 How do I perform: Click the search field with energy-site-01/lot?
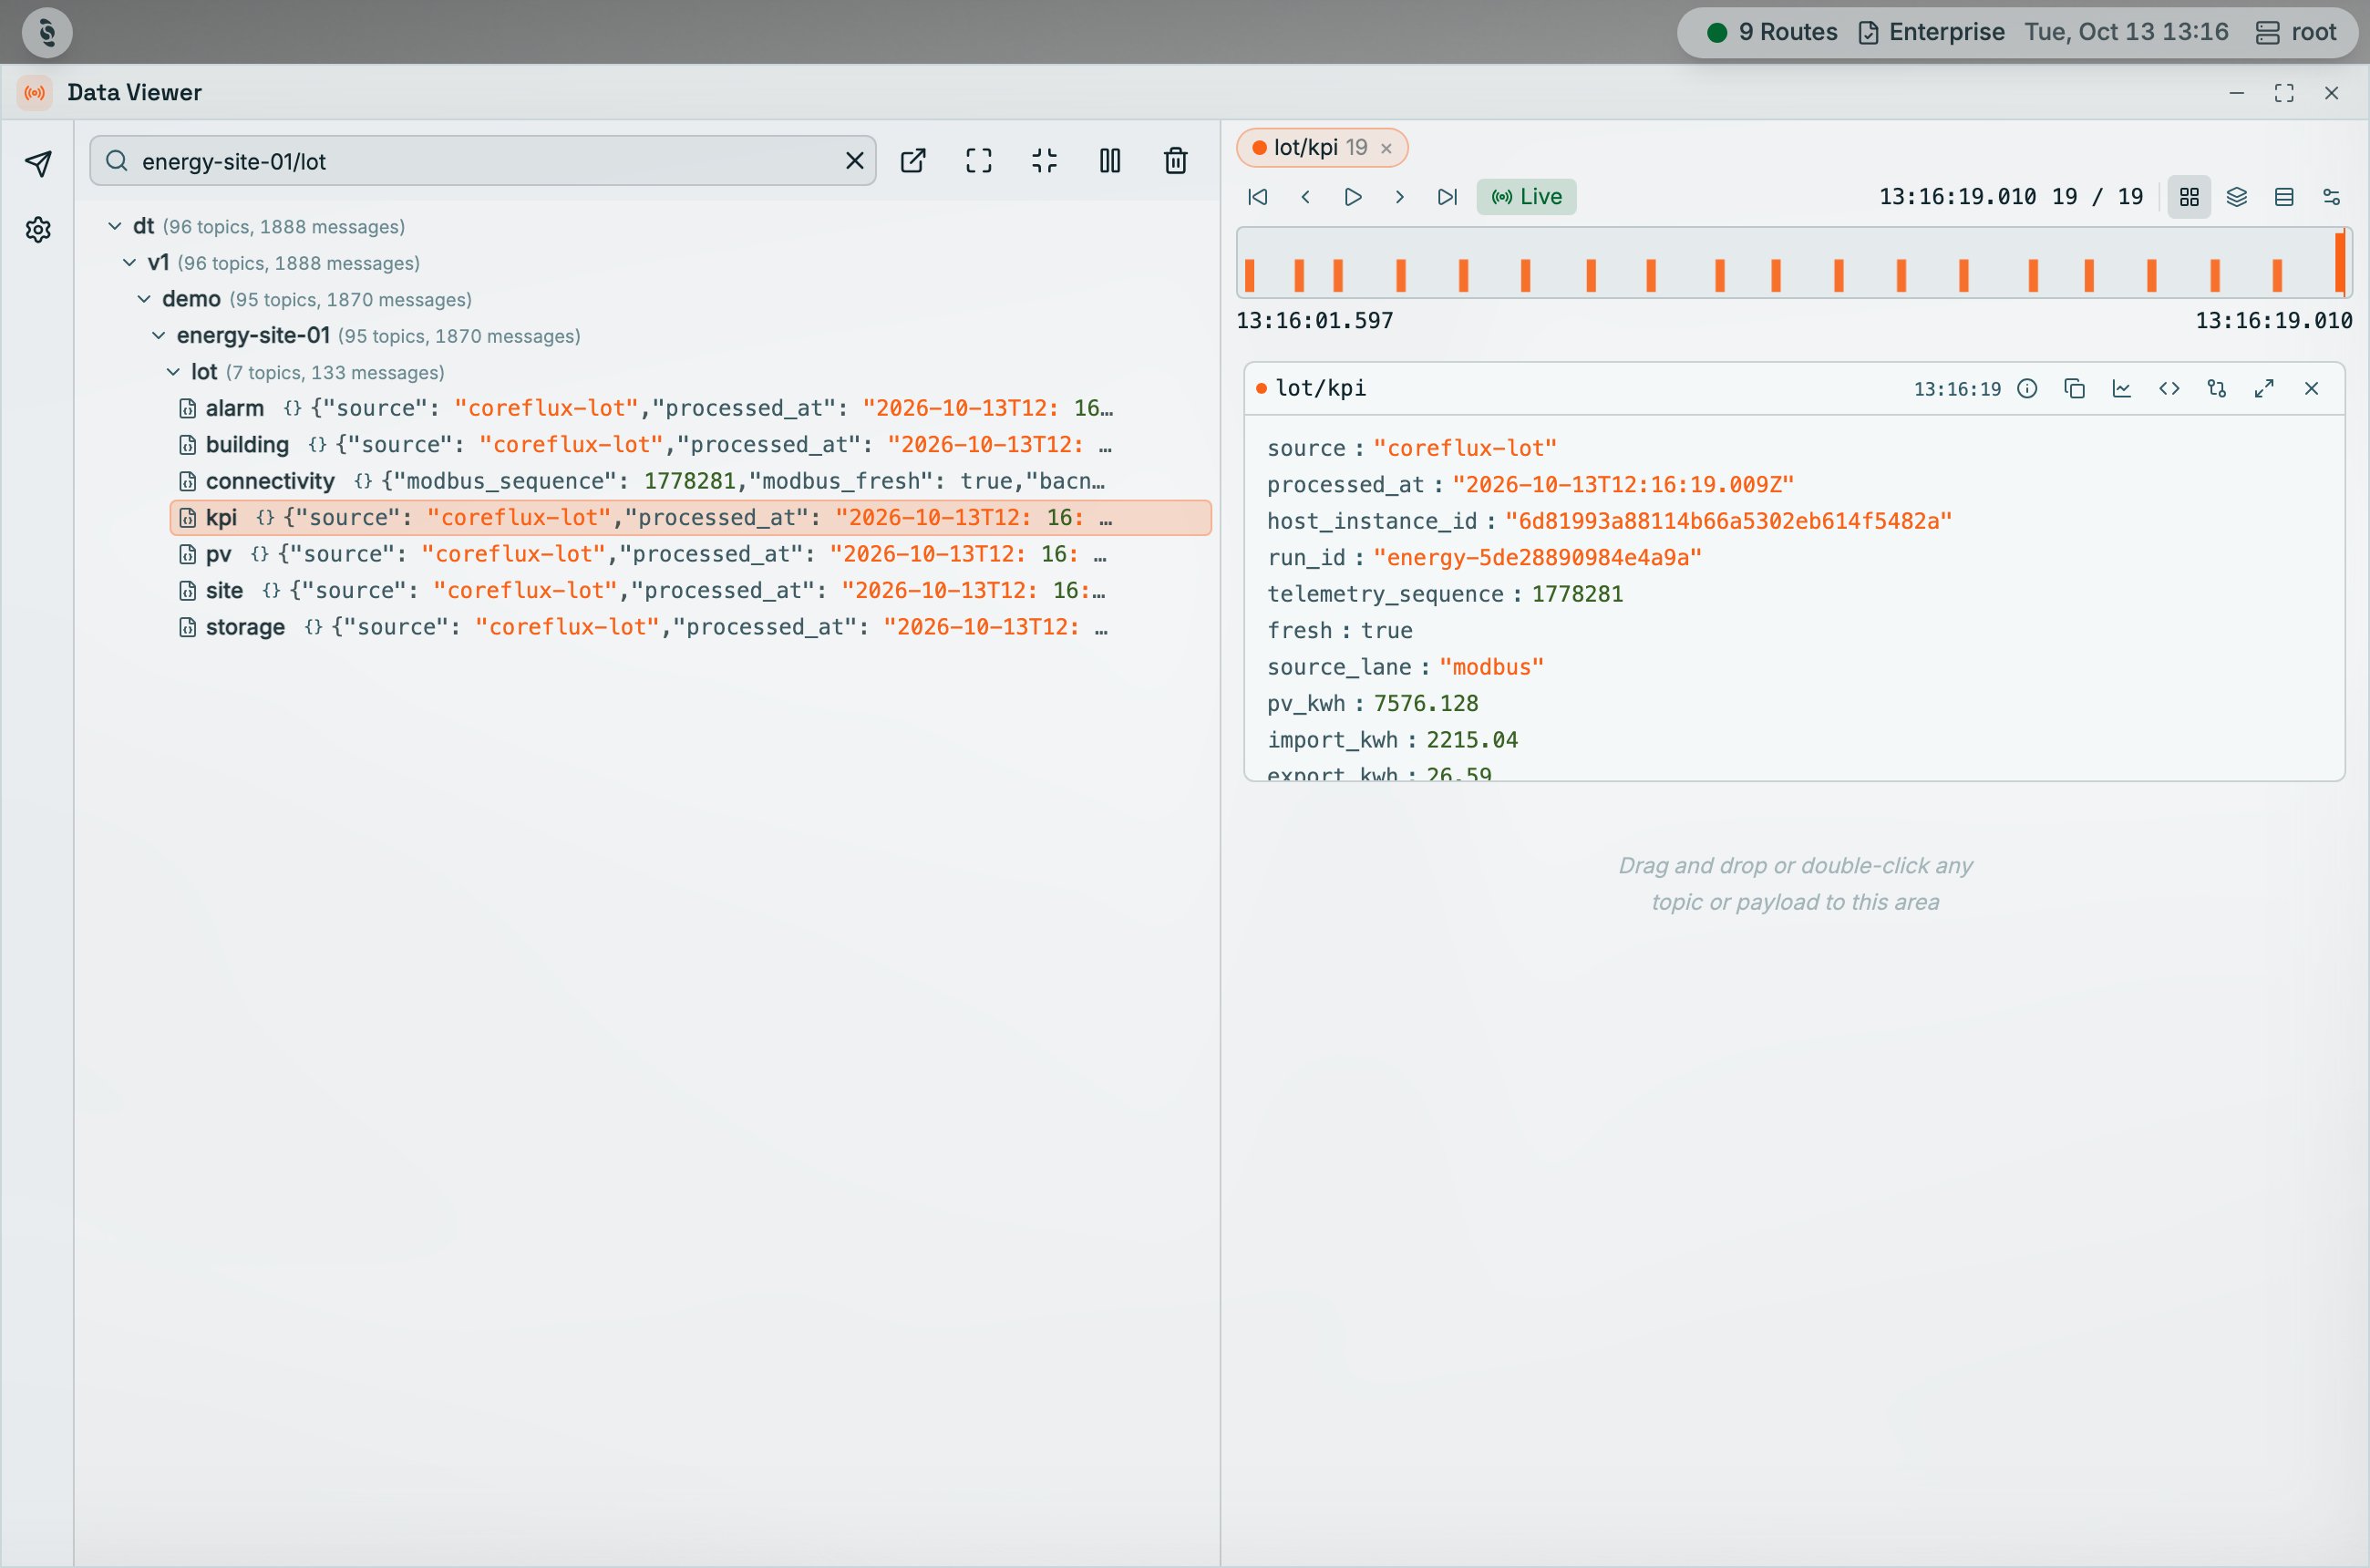pyautogui.click(x=482, y=161)
